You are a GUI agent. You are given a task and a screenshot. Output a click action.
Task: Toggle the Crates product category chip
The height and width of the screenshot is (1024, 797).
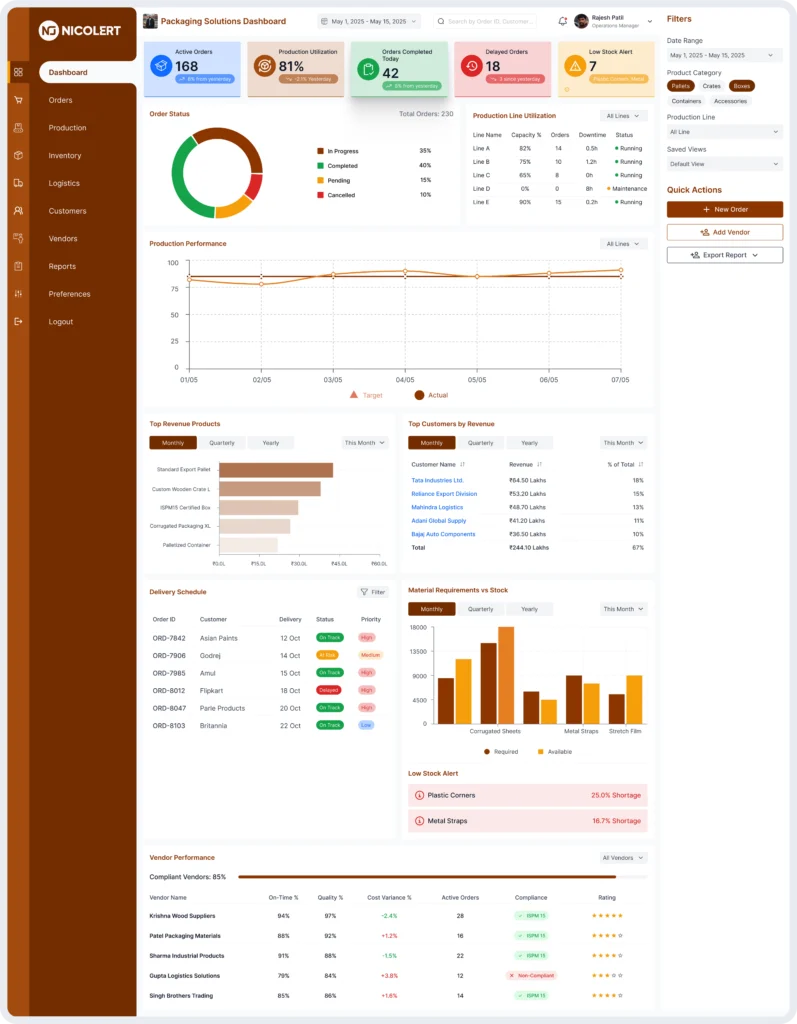coord(711,86)
